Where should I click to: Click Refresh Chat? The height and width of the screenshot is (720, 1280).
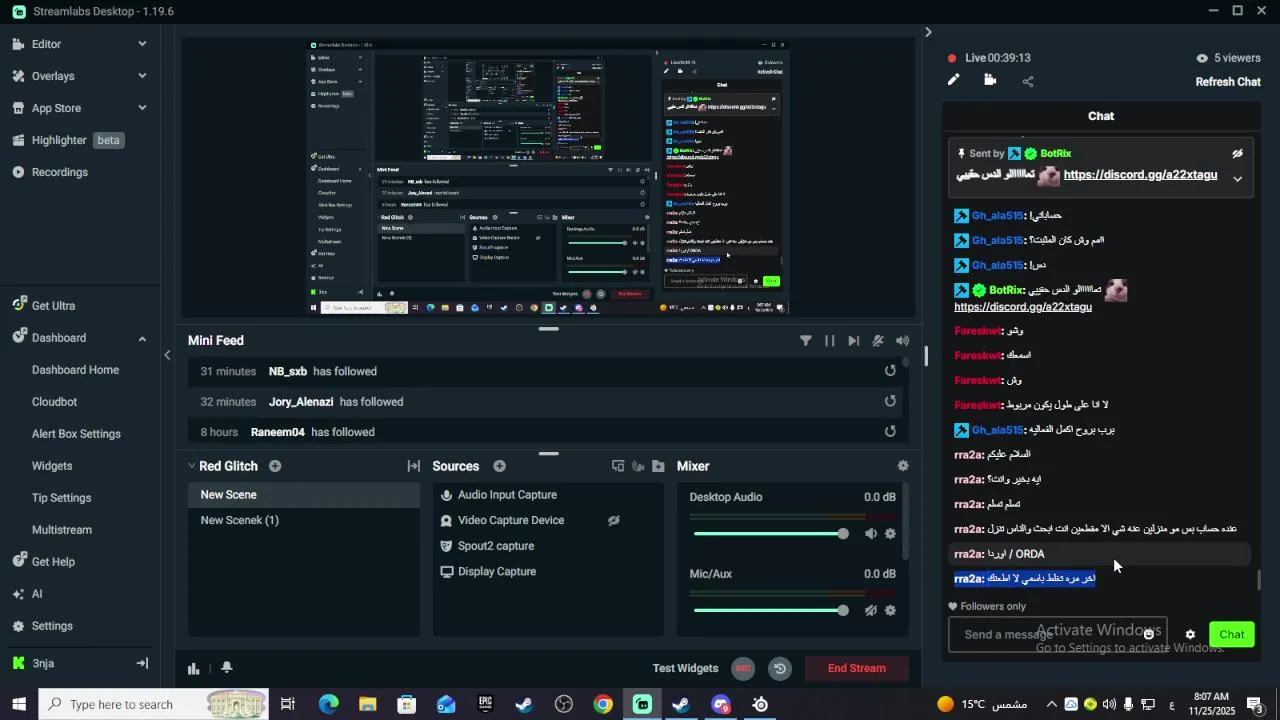(x=1228, y=82)
